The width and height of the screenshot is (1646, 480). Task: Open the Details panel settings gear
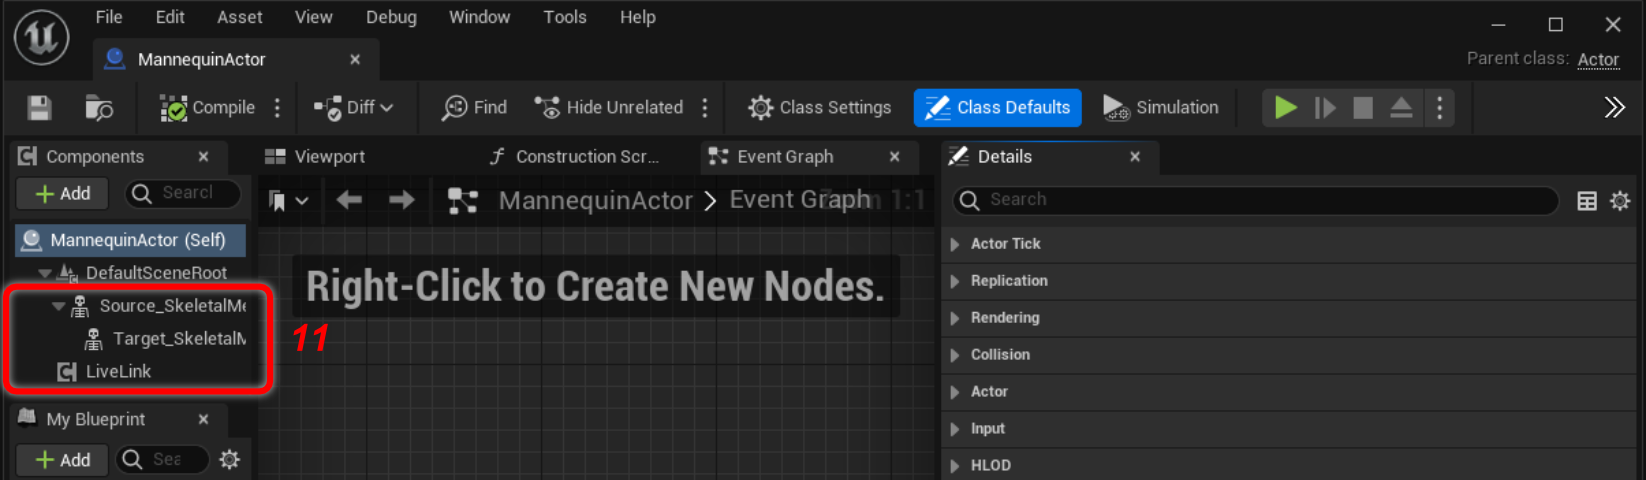1620,201
